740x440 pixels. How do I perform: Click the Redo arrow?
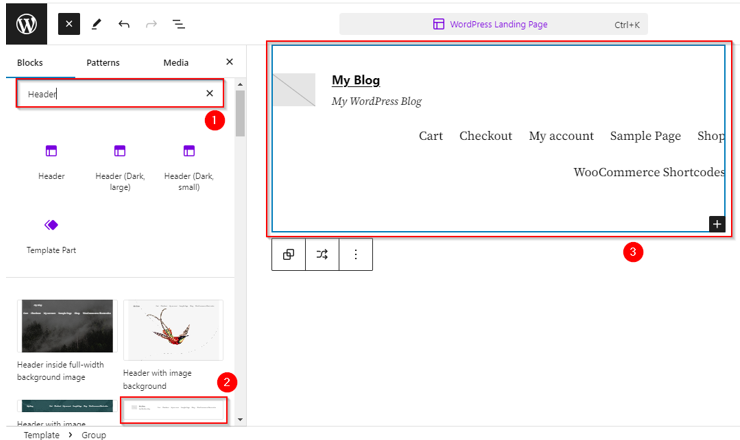tap(151, 24)
